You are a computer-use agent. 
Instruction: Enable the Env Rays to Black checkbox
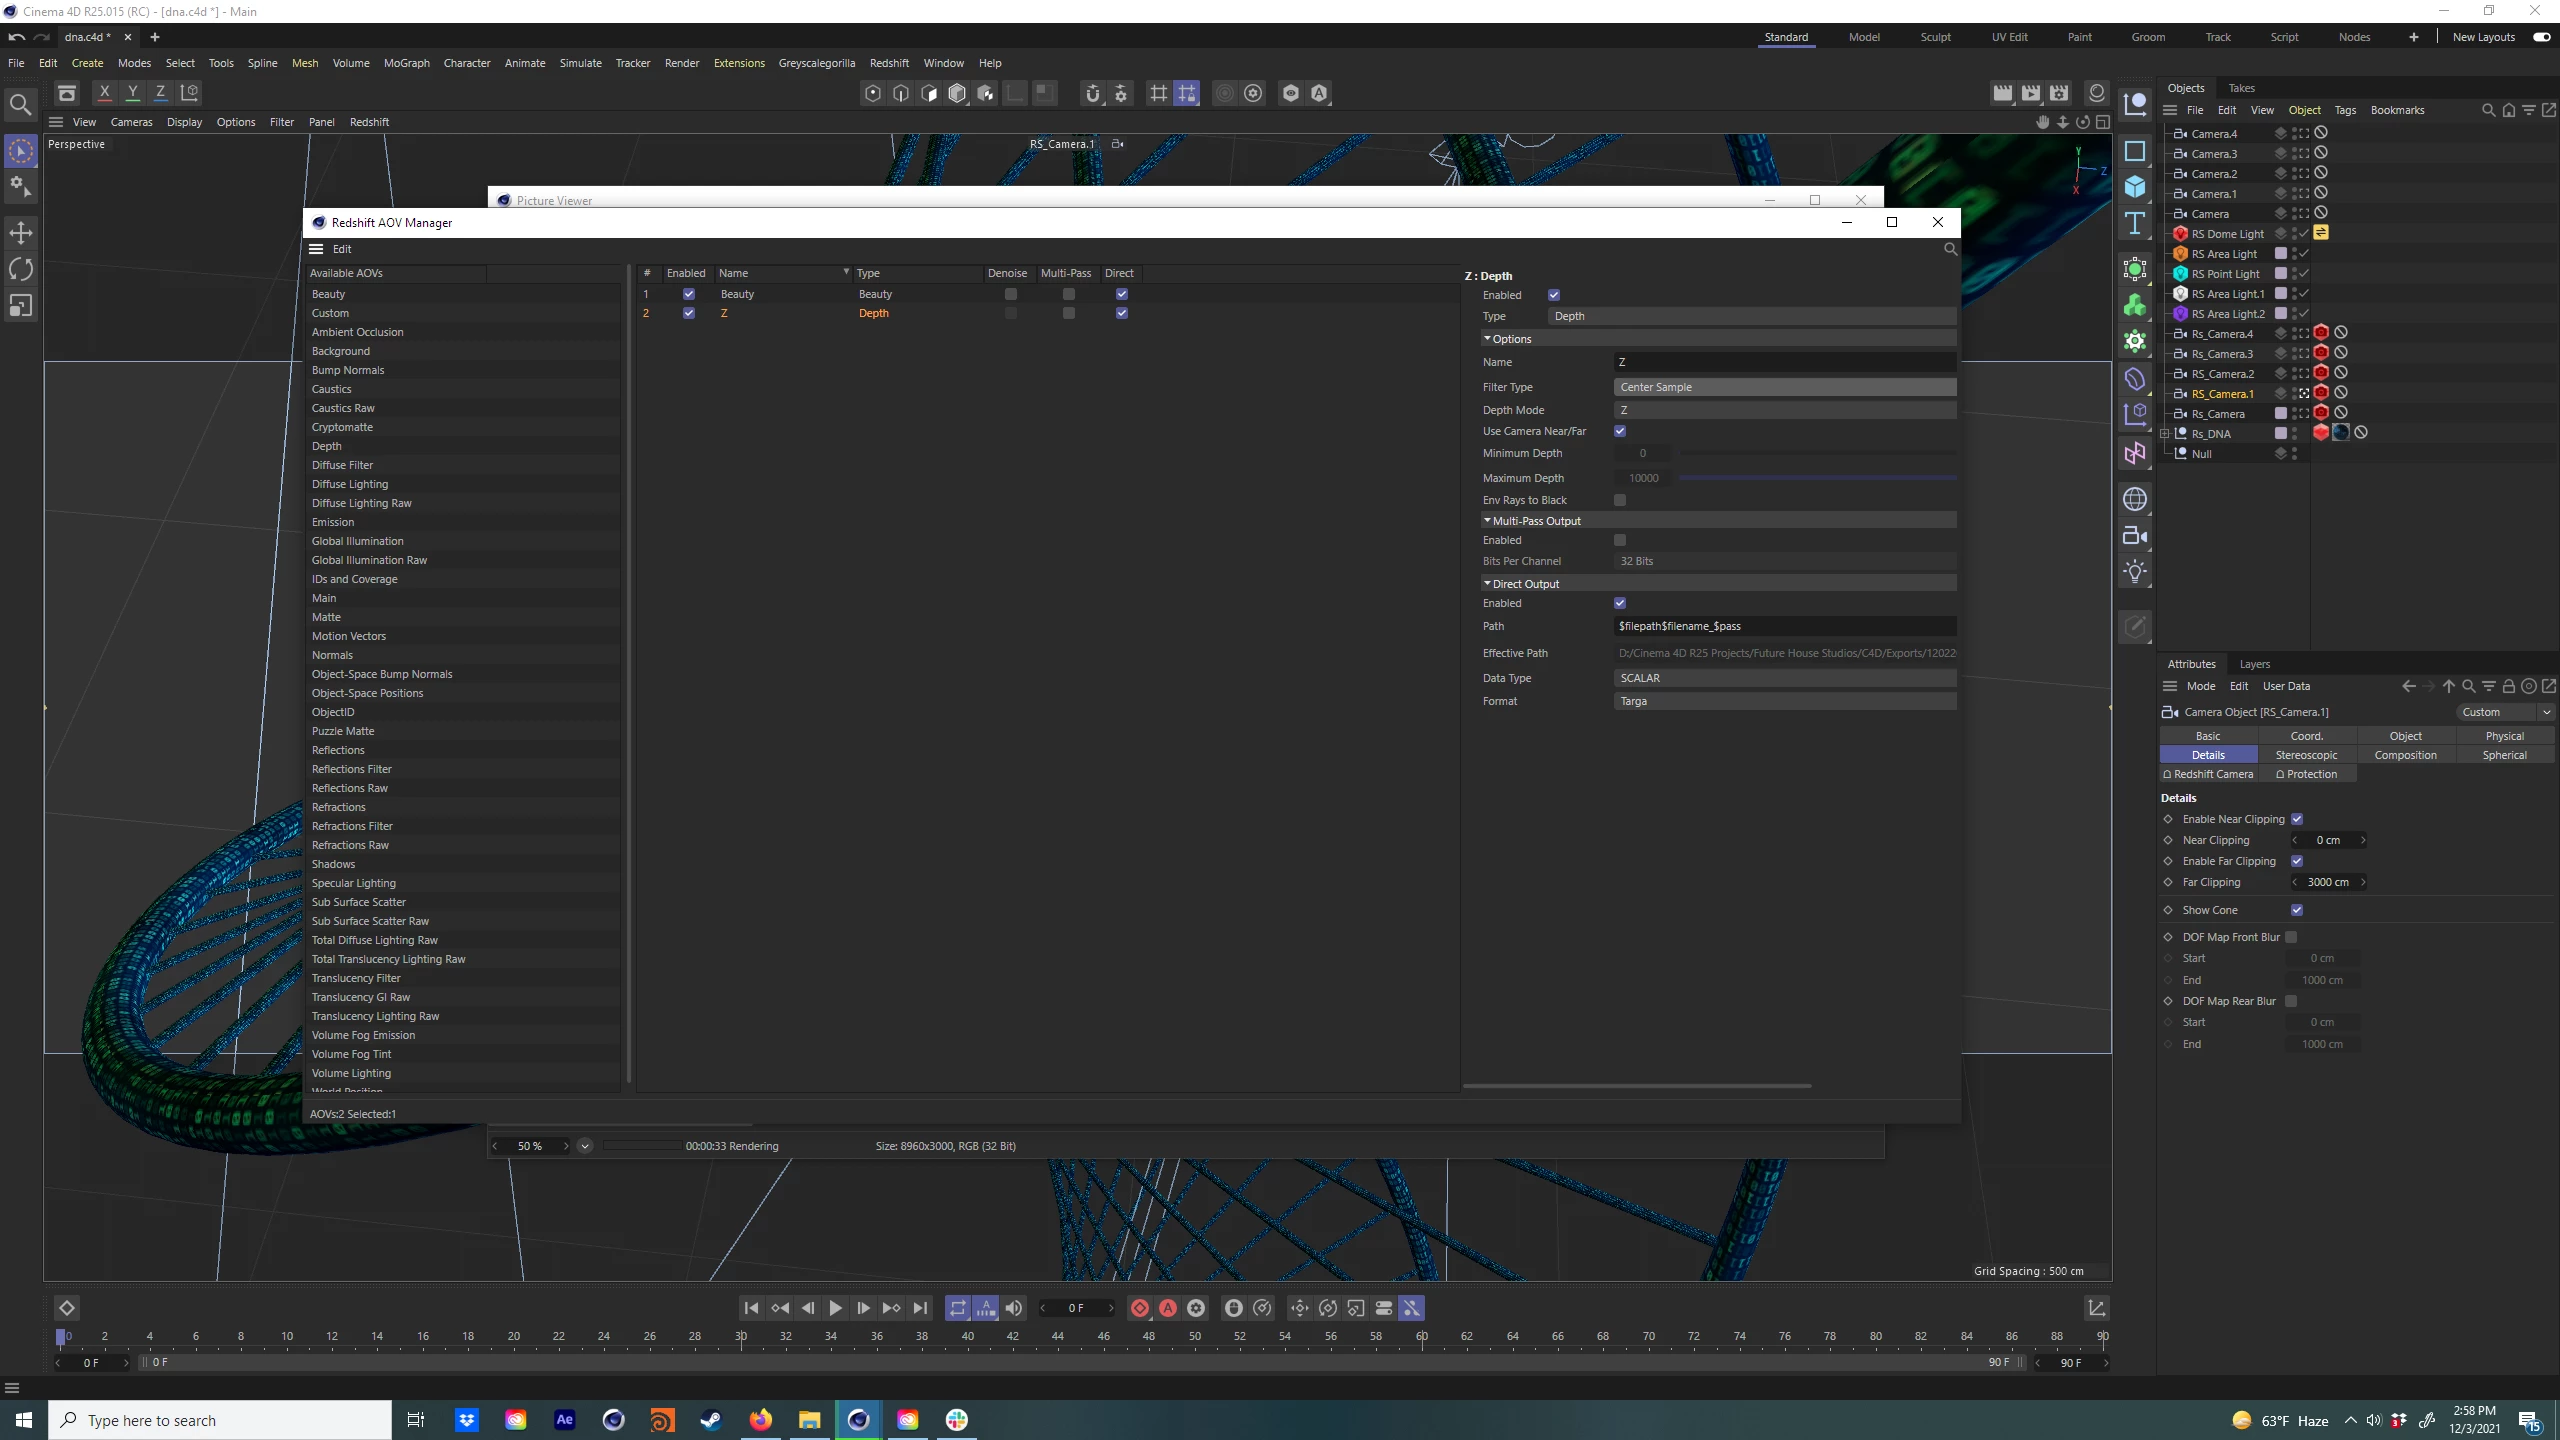[1620, 500]
